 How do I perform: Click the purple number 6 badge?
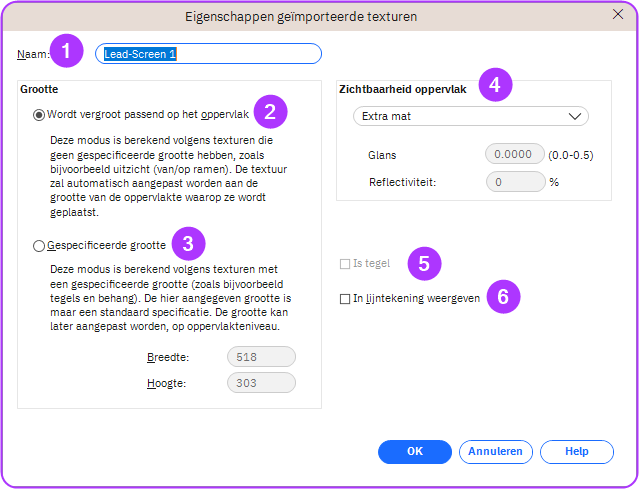pyautogui.click(x=503, y=297)
